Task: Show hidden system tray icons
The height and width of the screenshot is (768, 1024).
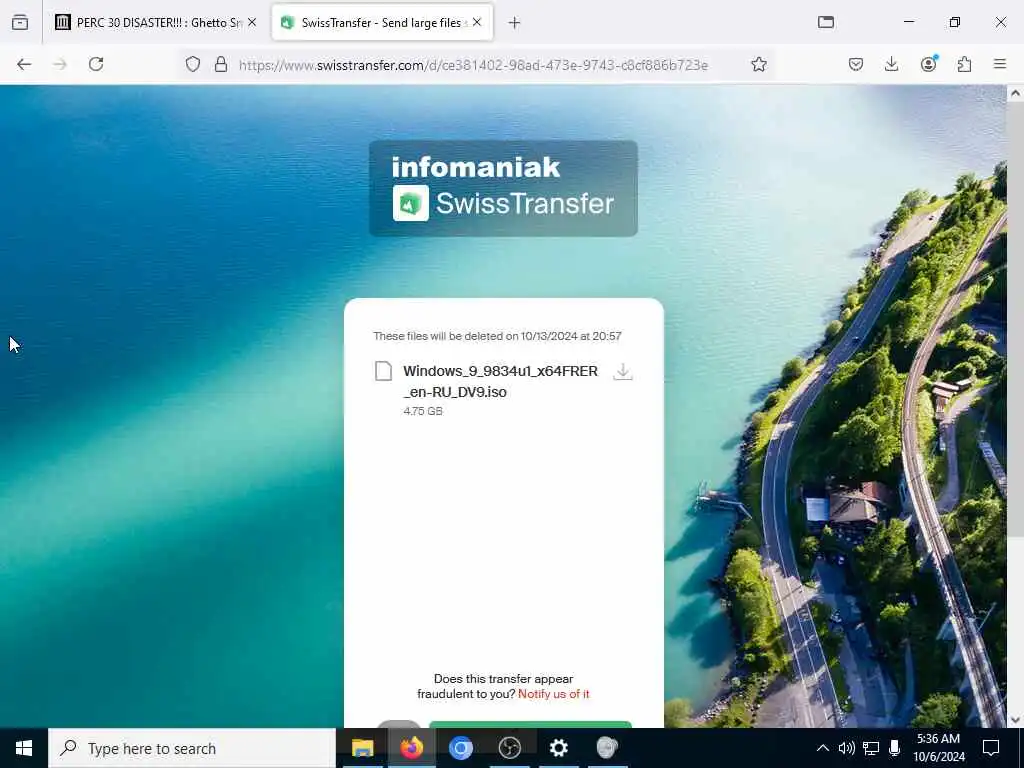Action: tap(823, 748)
